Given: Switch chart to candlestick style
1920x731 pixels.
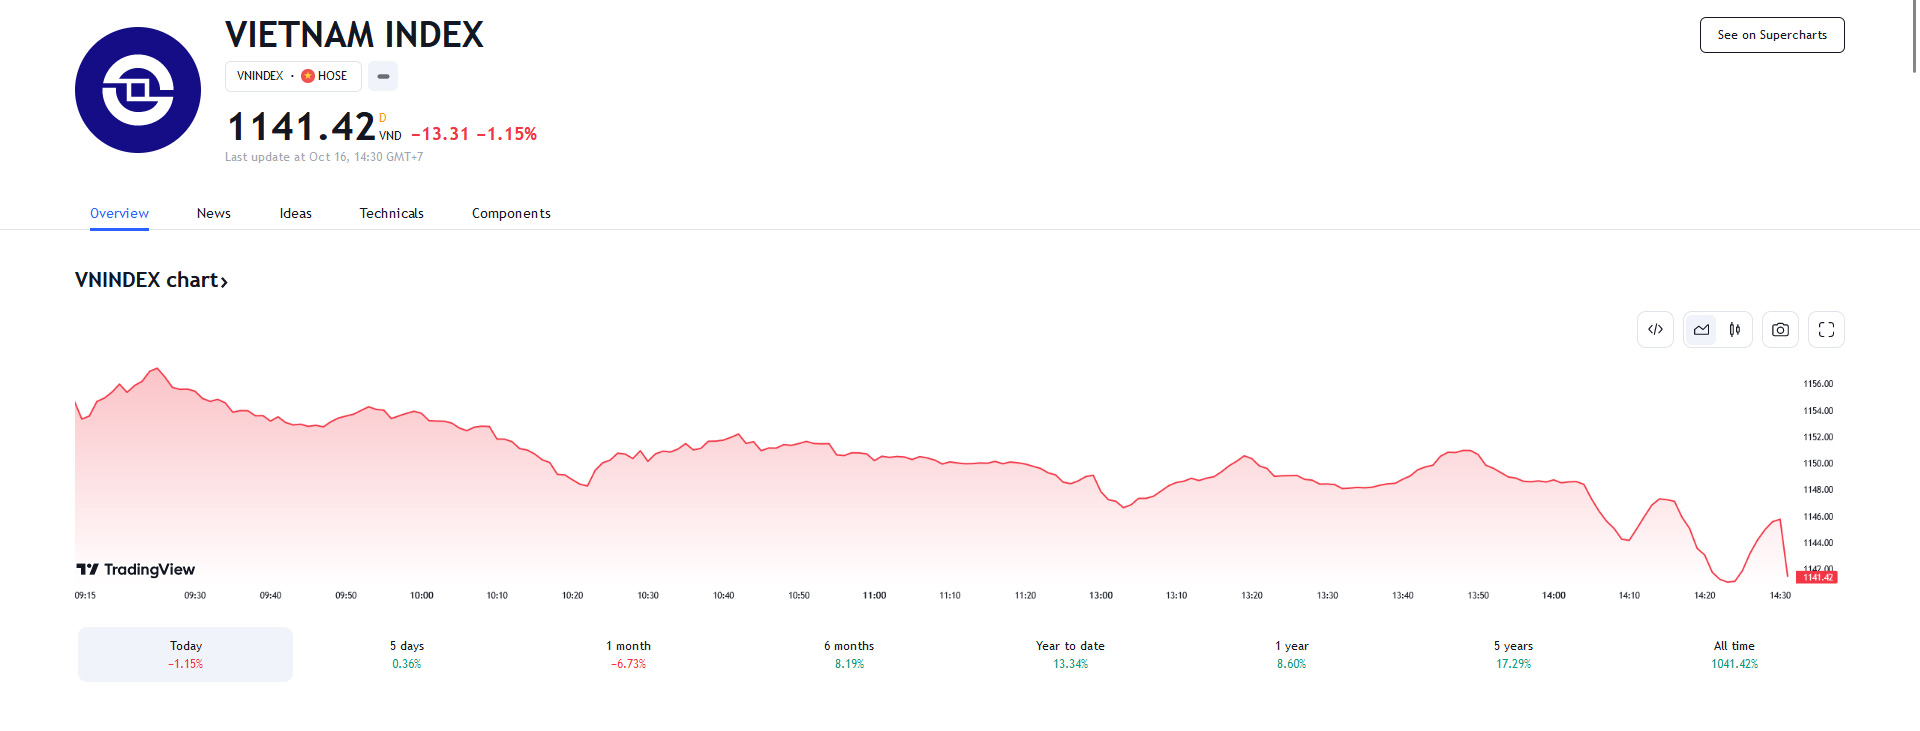Looking at the screenshot, I should [x=1735, y=330].
